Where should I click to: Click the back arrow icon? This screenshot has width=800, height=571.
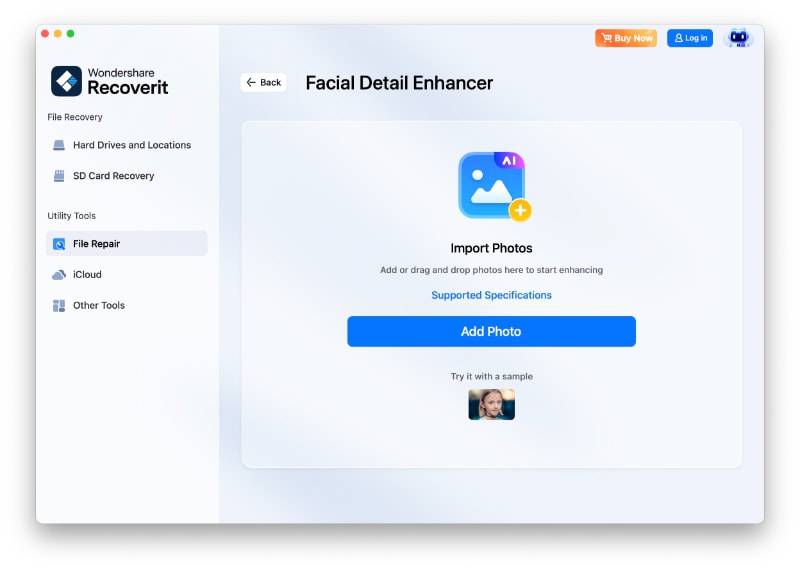click(x=251, y=82)
